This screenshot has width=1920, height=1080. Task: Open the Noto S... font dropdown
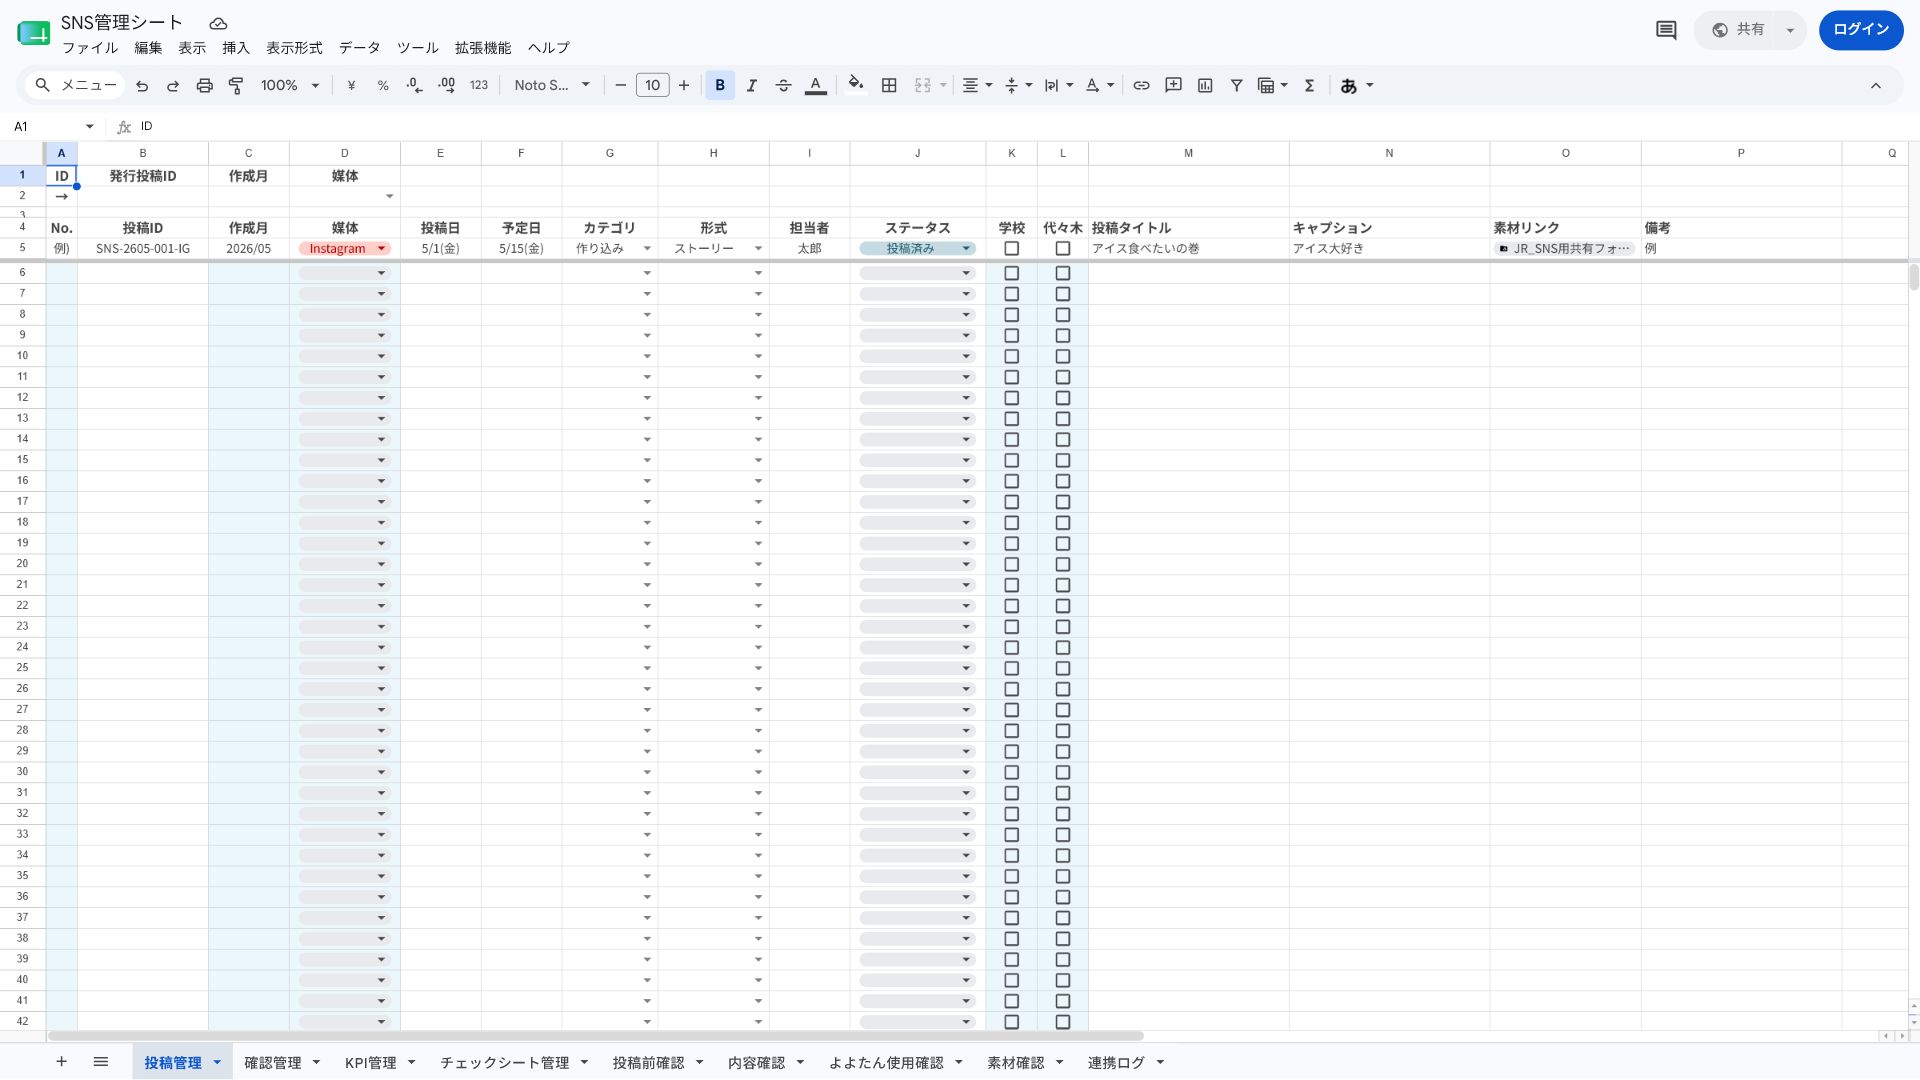coord(552,86)
